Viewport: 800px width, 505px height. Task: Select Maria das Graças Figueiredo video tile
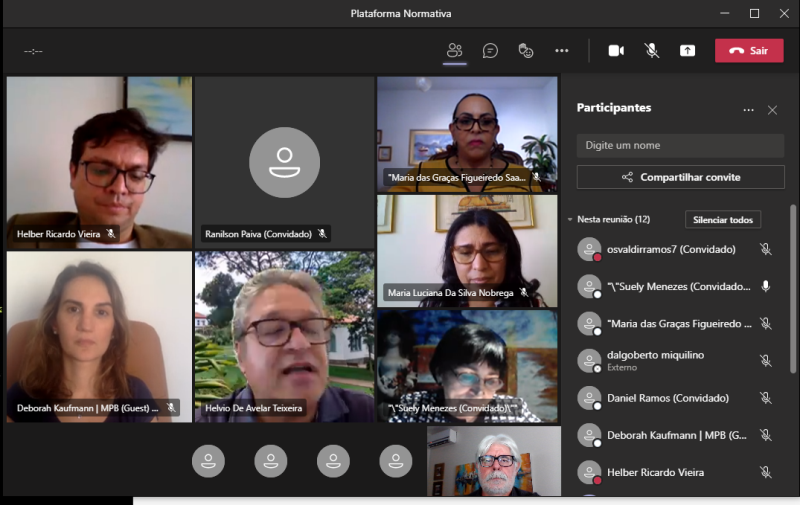[x=467, y=134]
